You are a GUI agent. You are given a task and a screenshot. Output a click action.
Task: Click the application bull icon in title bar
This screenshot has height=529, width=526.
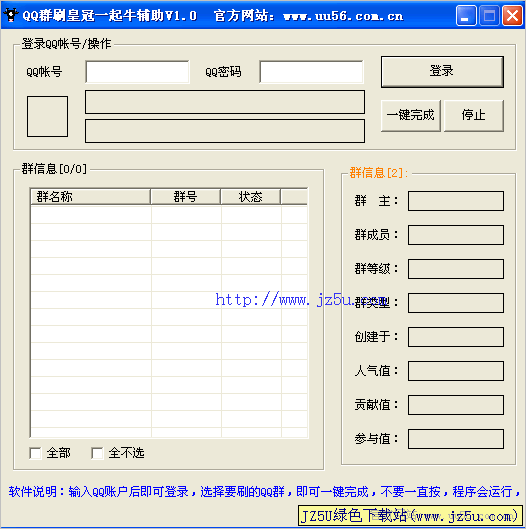[x=11, y=15]
